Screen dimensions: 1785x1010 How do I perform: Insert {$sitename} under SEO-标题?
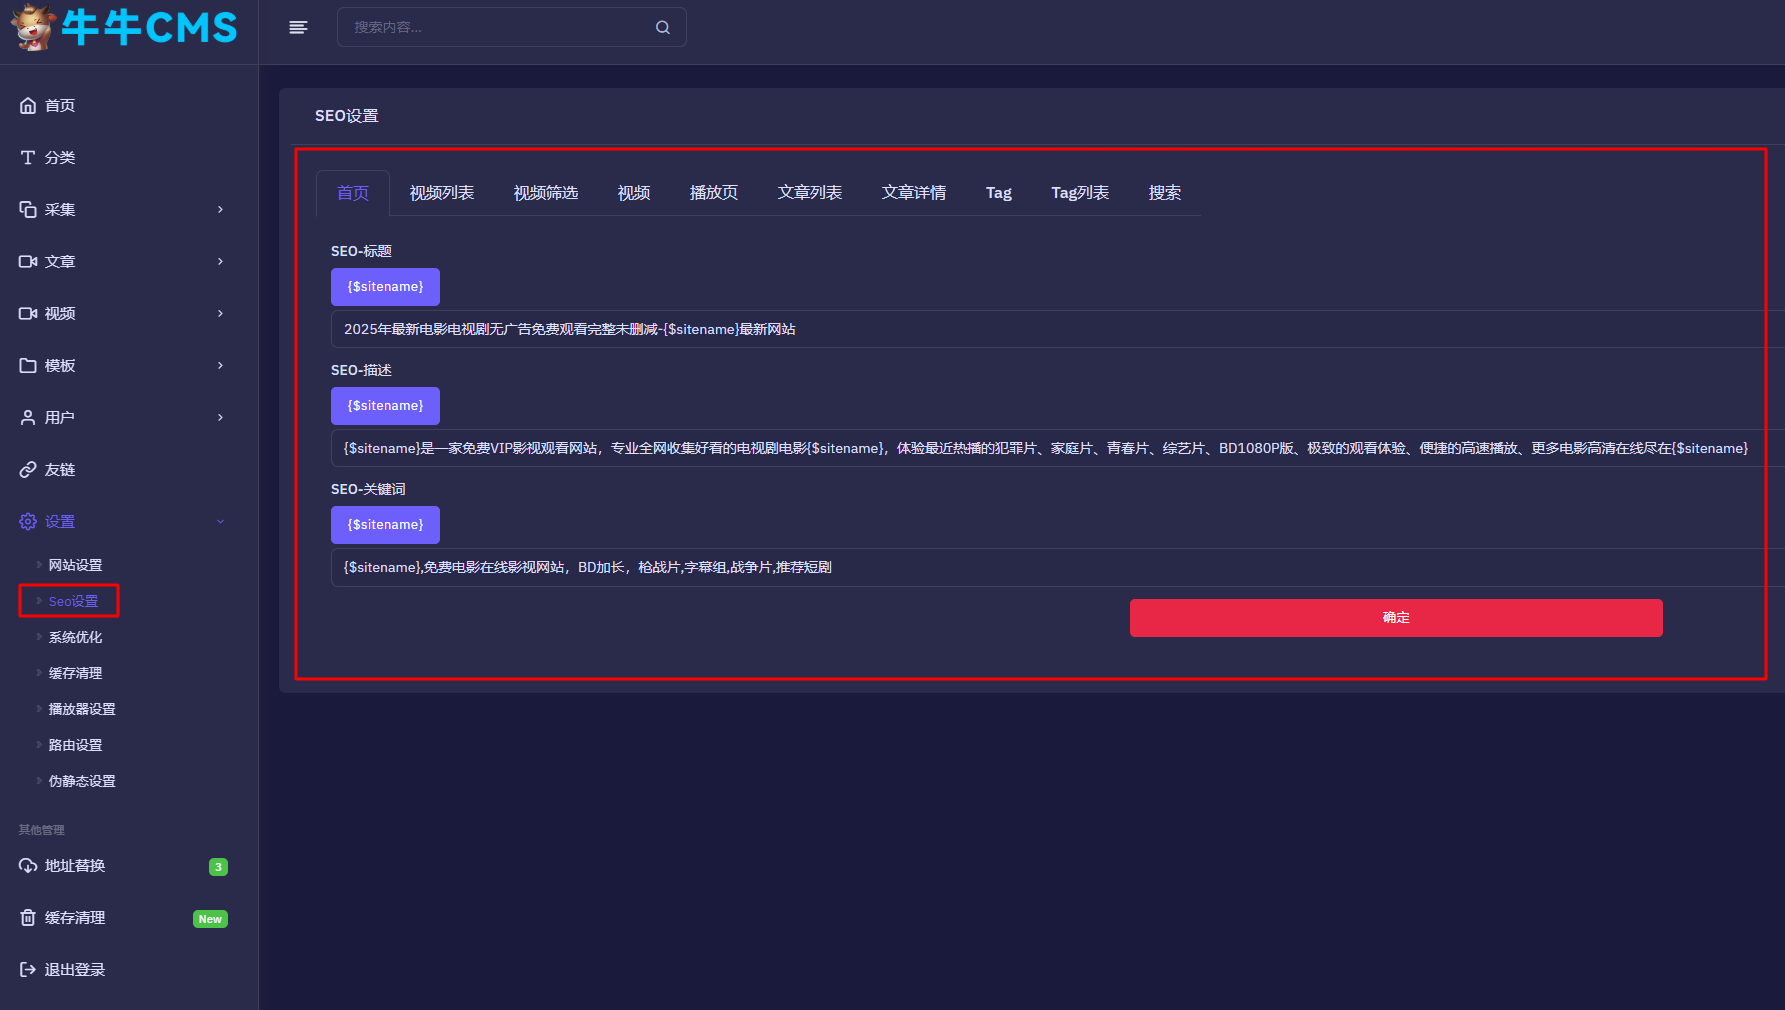pos(385,287)
